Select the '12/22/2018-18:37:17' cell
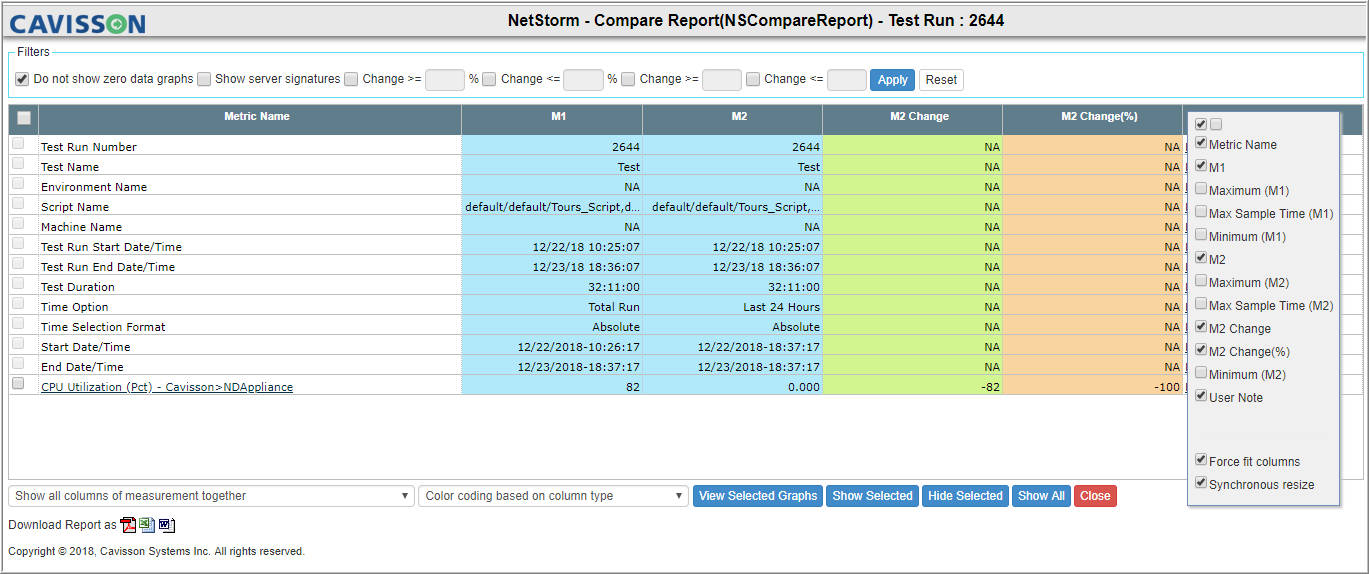1369x574 pixels. [733, 346]
